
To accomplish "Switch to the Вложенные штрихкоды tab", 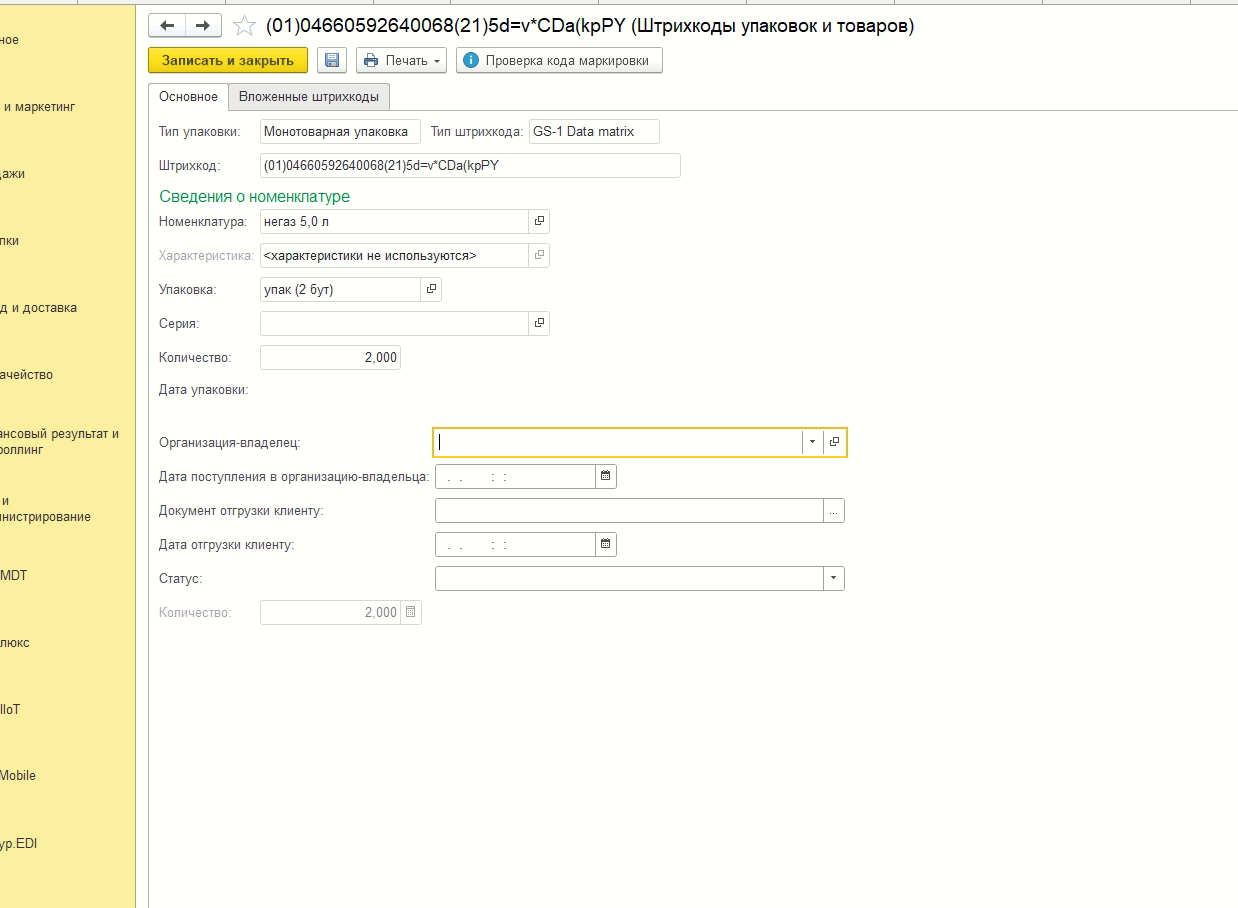I will point(309,97).
